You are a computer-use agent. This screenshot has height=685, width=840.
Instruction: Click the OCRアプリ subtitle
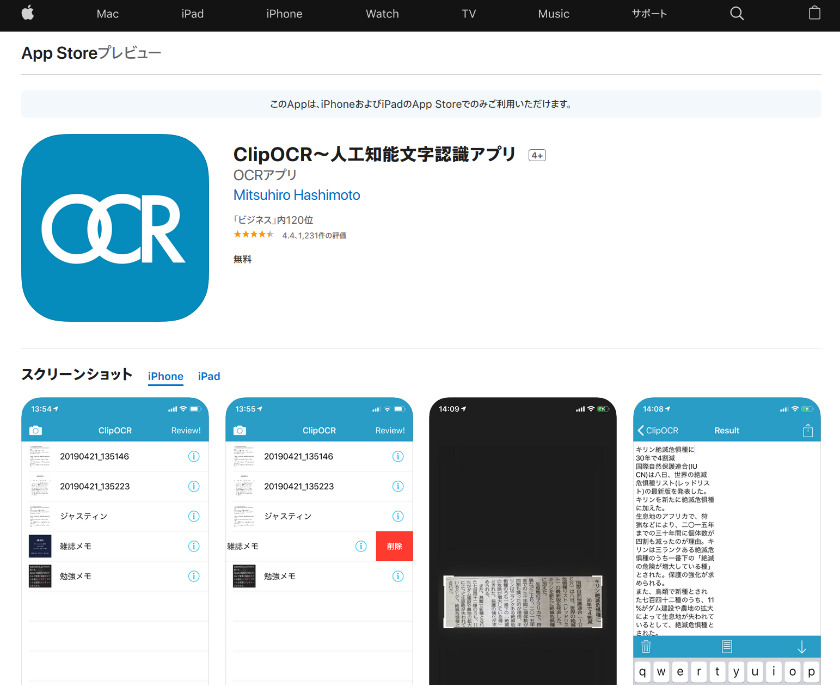coord(265,175)
